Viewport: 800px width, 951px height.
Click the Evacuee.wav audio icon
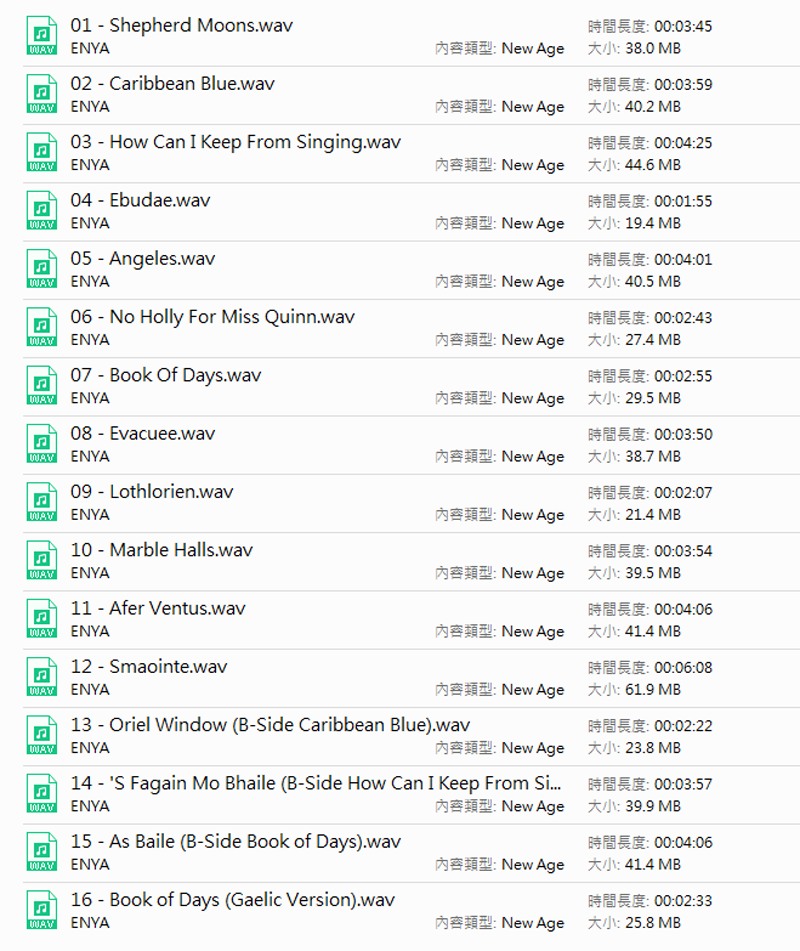click(x=42, y=444)
